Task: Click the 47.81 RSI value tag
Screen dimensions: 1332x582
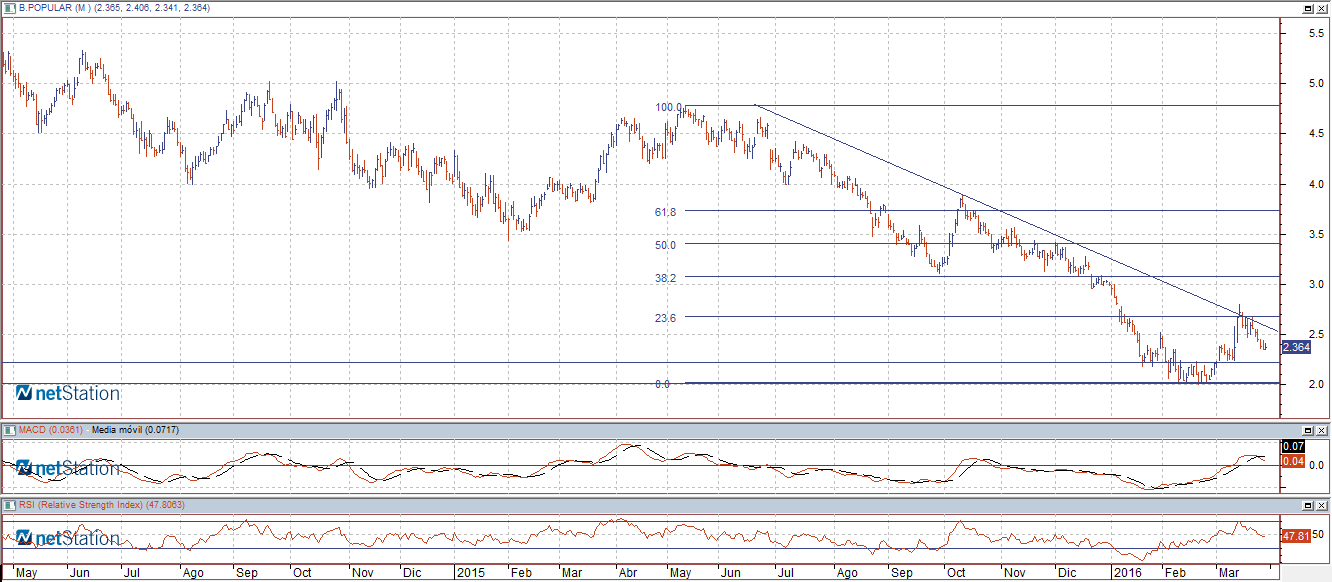Action: (x=1294, y=536)
